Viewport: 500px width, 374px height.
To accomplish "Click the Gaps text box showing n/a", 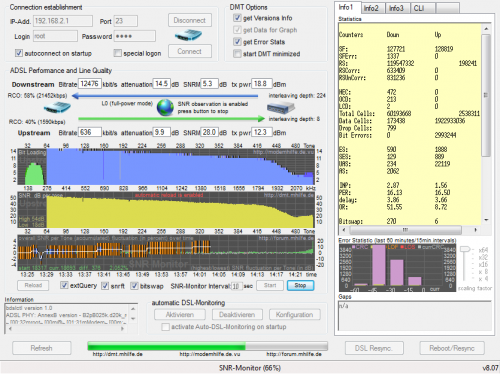I will point(415,315).
